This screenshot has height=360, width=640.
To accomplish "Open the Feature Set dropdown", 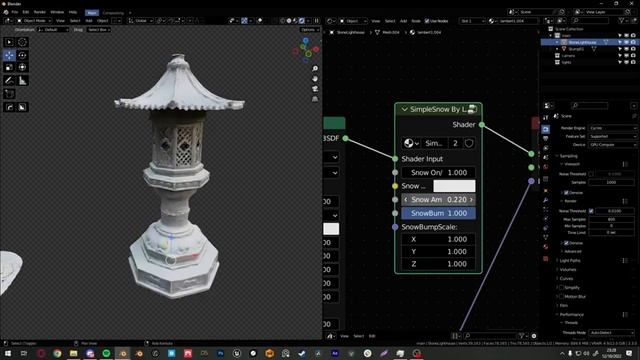I will (613, 136).
